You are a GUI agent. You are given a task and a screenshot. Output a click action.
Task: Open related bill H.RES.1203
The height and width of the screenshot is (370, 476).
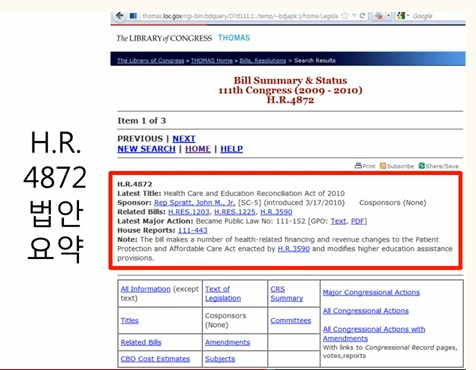pos(189,212)
